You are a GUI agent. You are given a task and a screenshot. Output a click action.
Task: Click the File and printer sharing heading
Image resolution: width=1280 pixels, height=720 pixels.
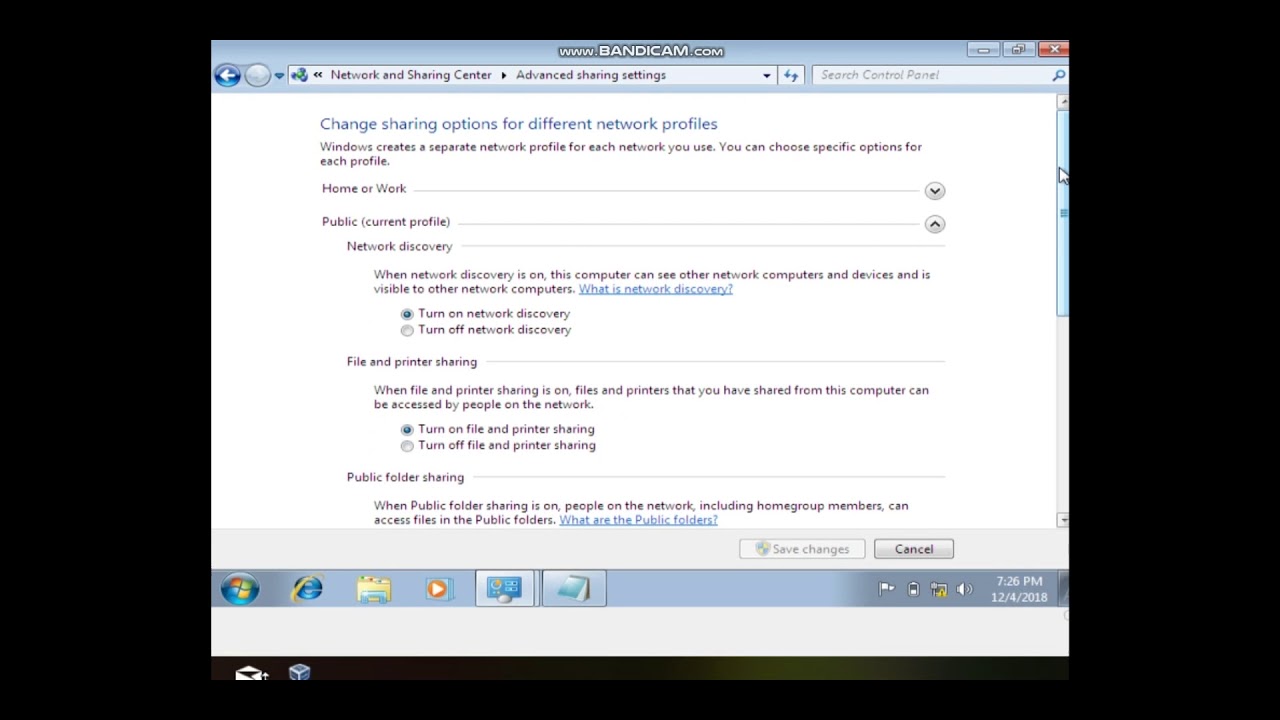[x=412, y=362]
